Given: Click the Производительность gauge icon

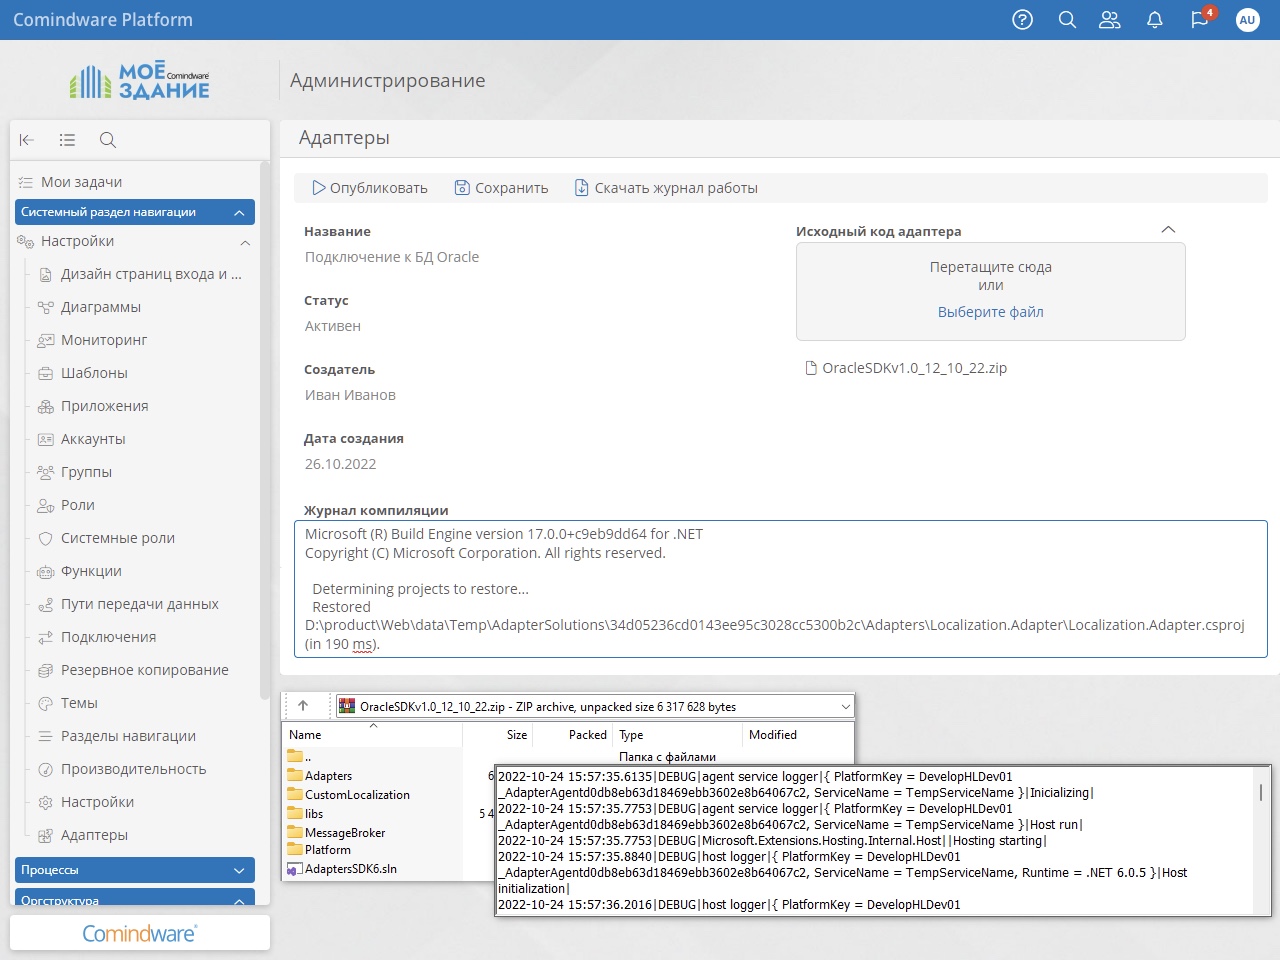Looking at the screenshot, I should [x=45, y=769].
